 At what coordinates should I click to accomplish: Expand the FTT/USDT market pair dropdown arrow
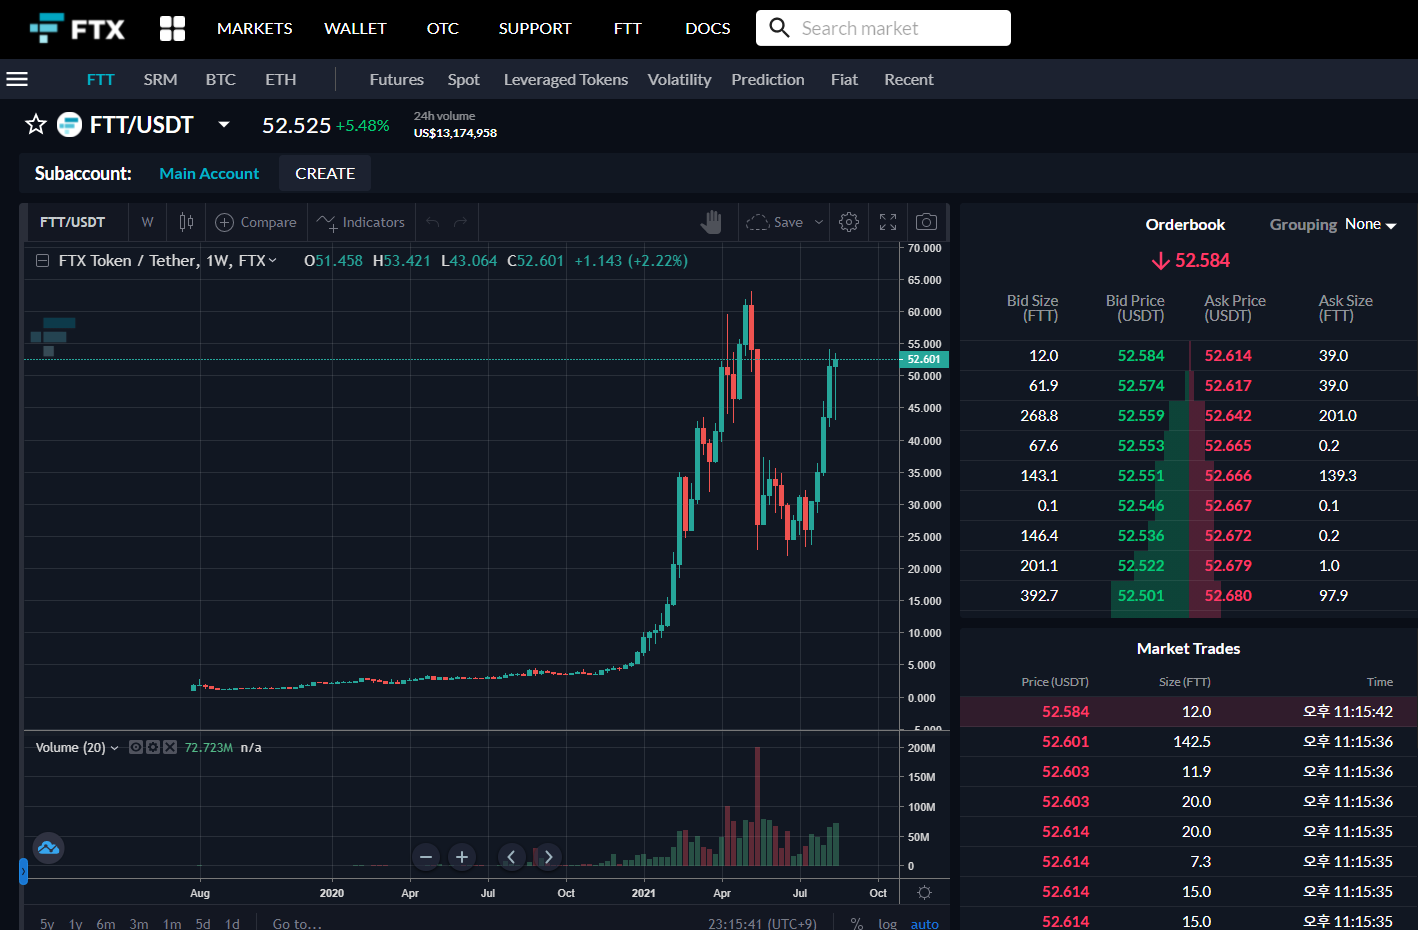click(x=224, y=125)
